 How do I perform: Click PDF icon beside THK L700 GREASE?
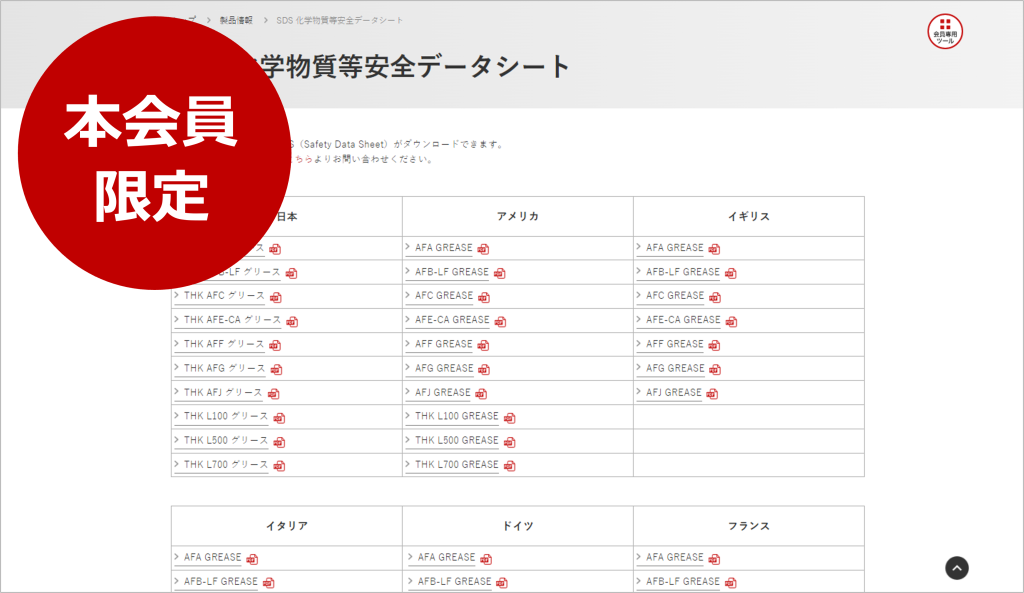click(509, 466)
